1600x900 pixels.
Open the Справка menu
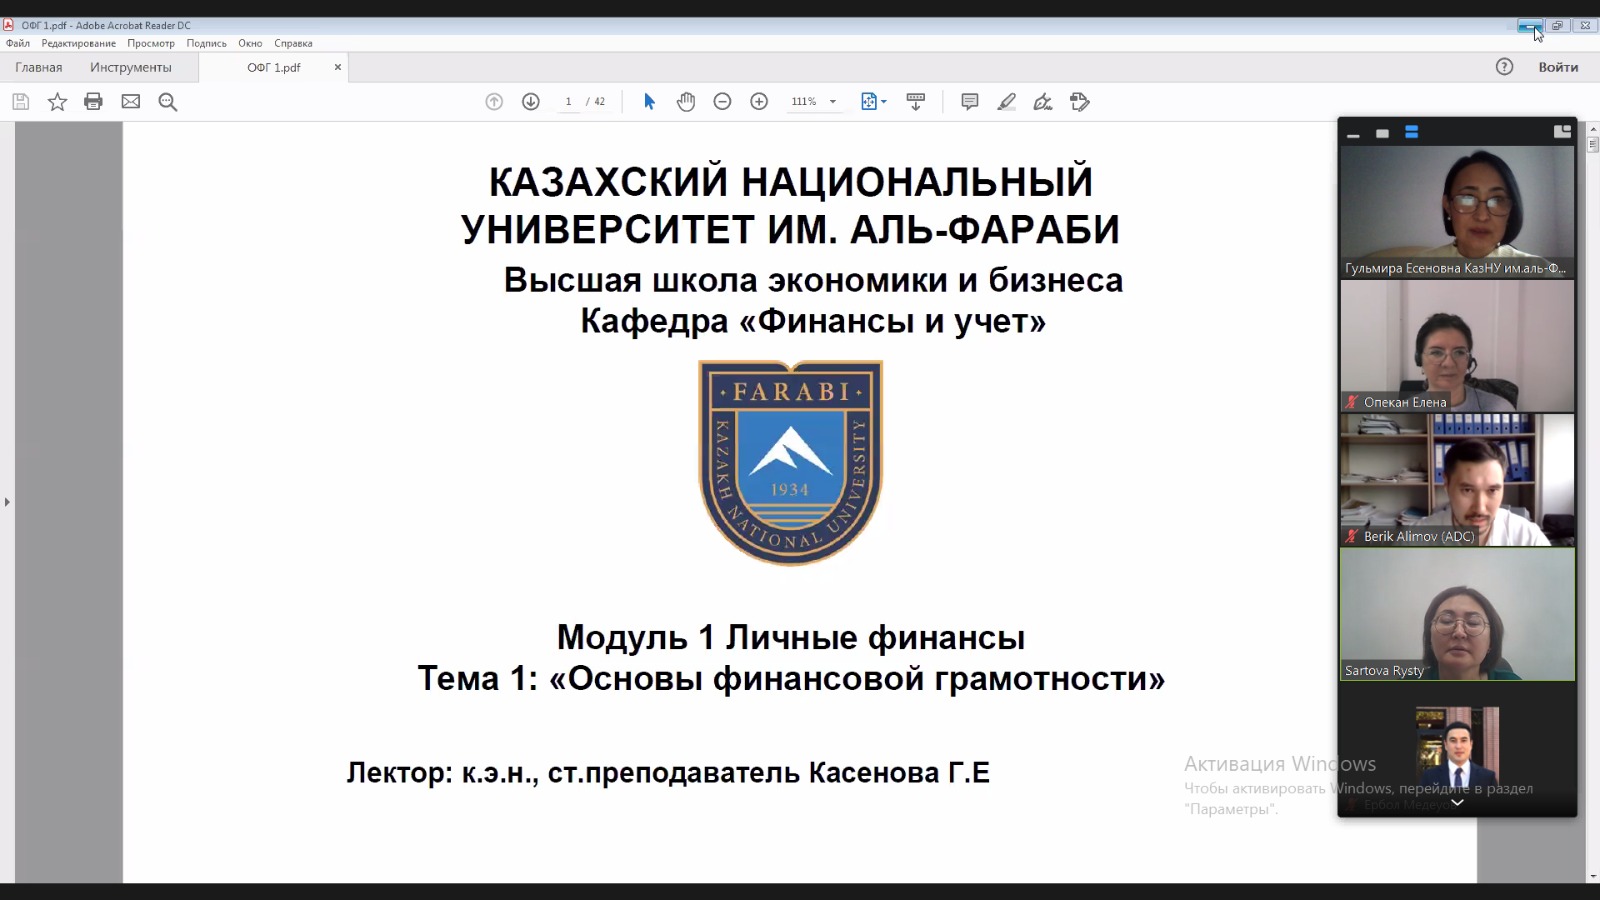click(x=293, y=43)
